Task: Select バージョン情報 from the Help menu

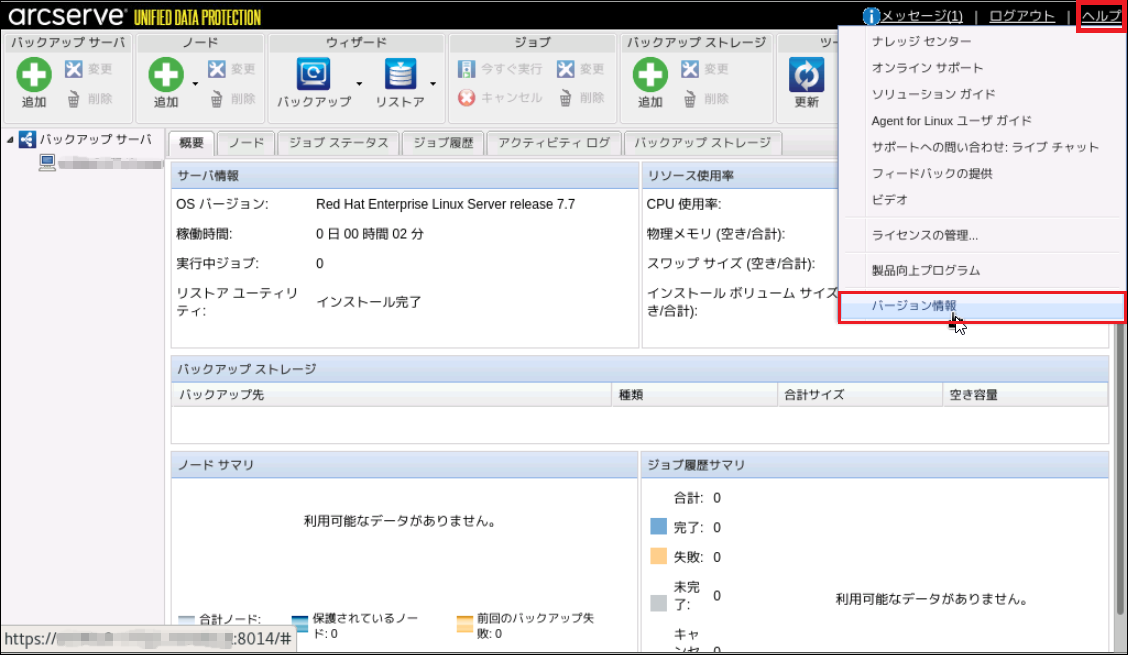Action: click(x=913, y=306)
